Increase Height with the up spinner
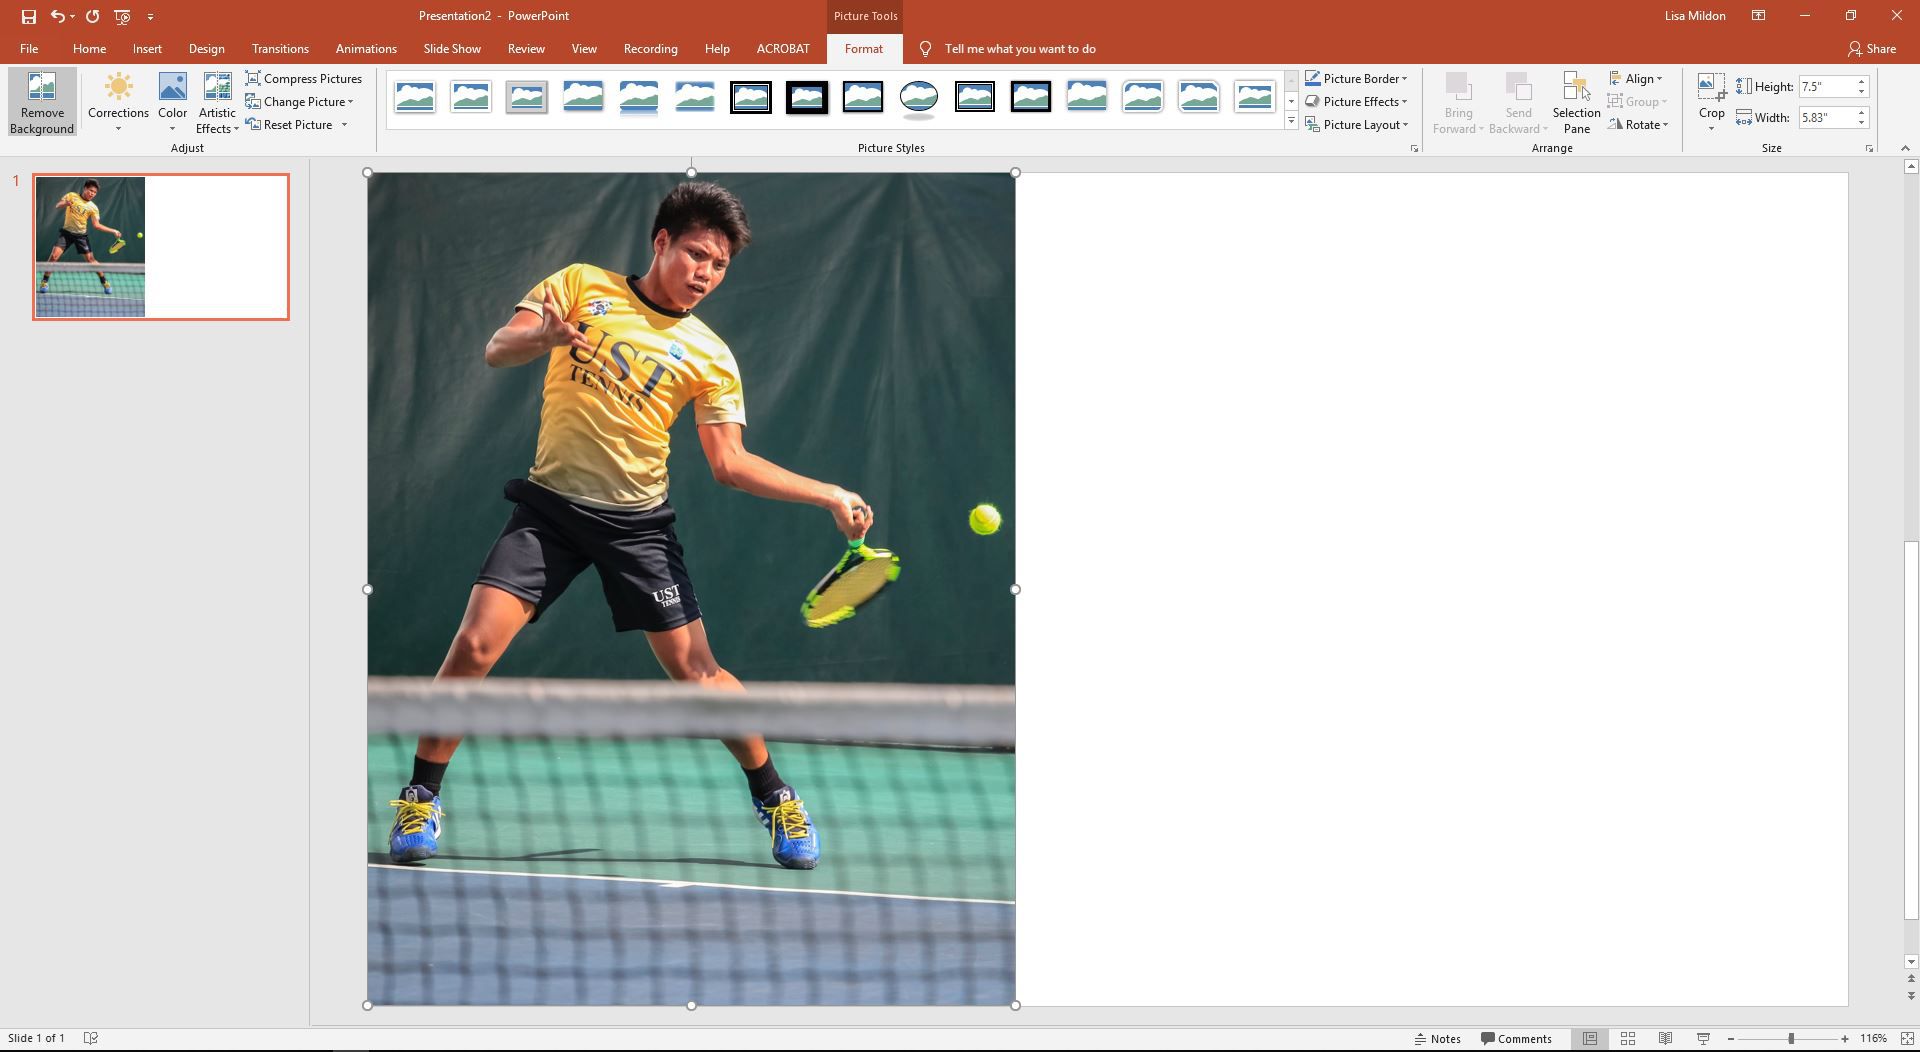The image size is (1920, 1052). 1862,82
